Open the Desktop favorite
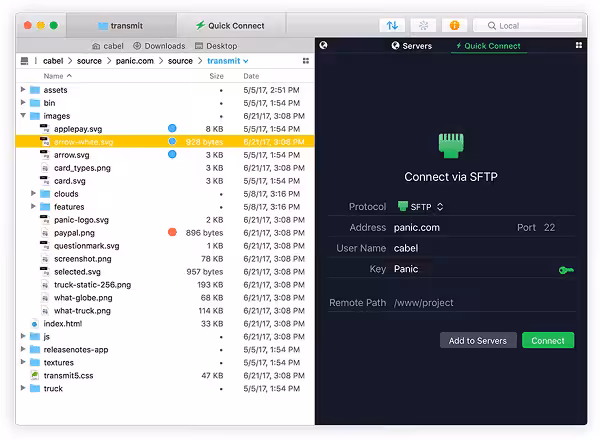Image resolution: width=600 pixels, height=440 pixels. point(216,46)
